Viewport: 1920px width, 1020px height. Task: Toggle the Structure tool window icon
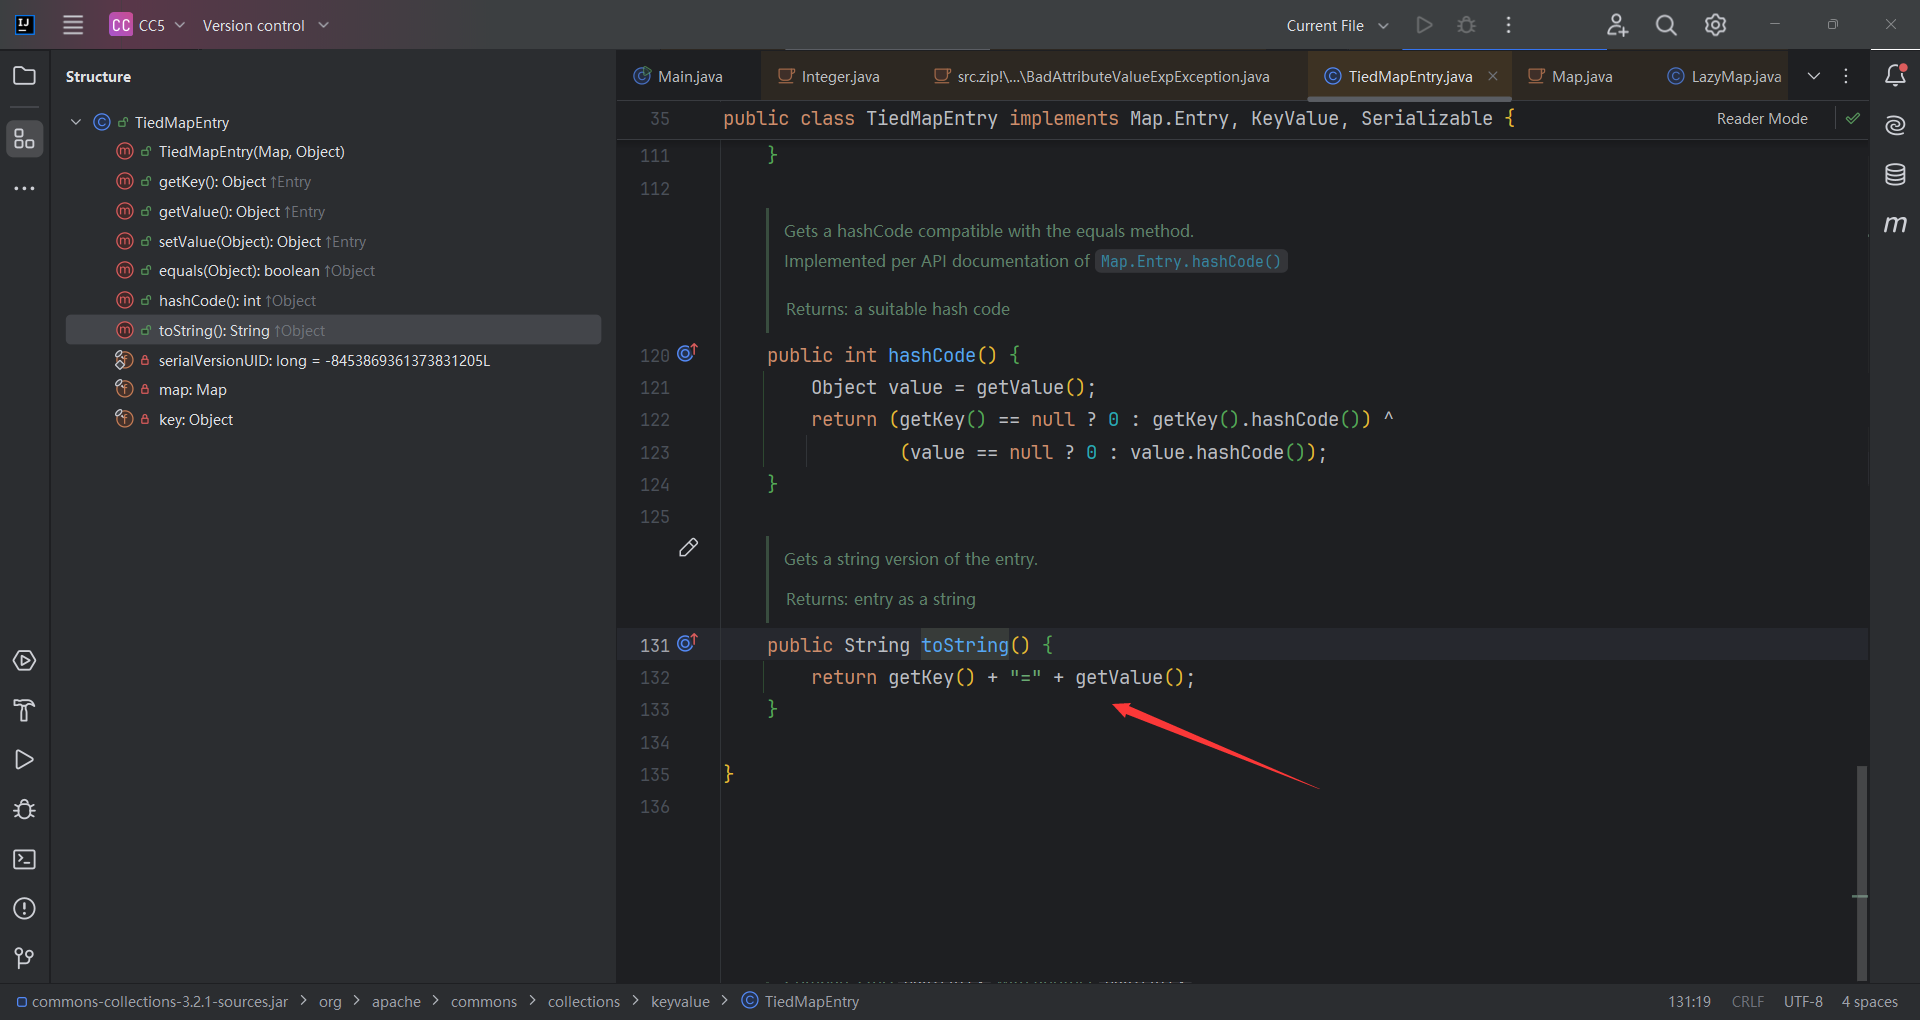point(24,139)
